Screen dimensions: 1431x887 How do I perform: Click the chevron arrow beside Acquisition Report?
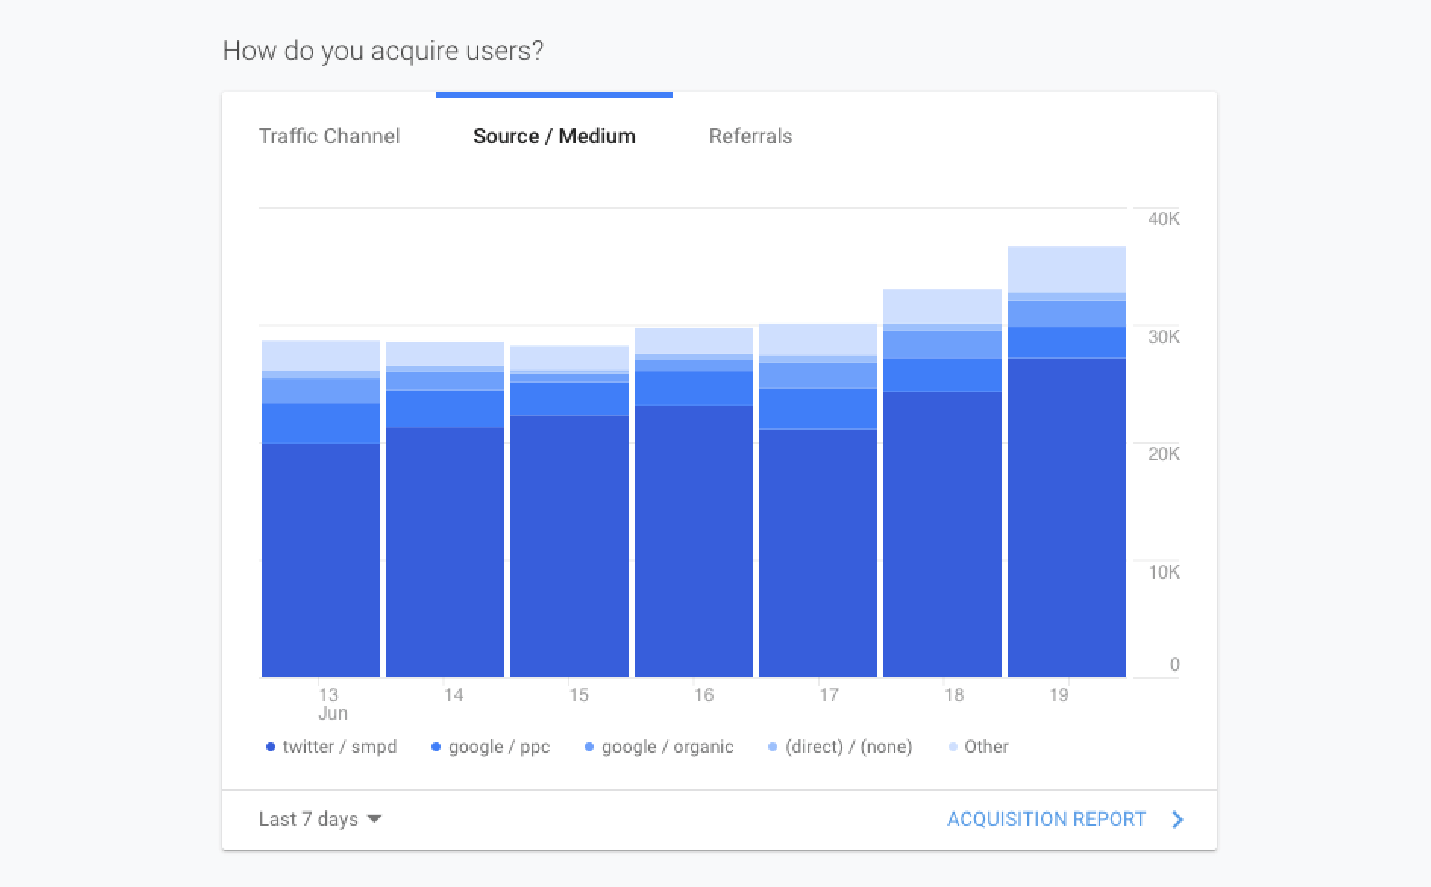(x=1178, y=819)
